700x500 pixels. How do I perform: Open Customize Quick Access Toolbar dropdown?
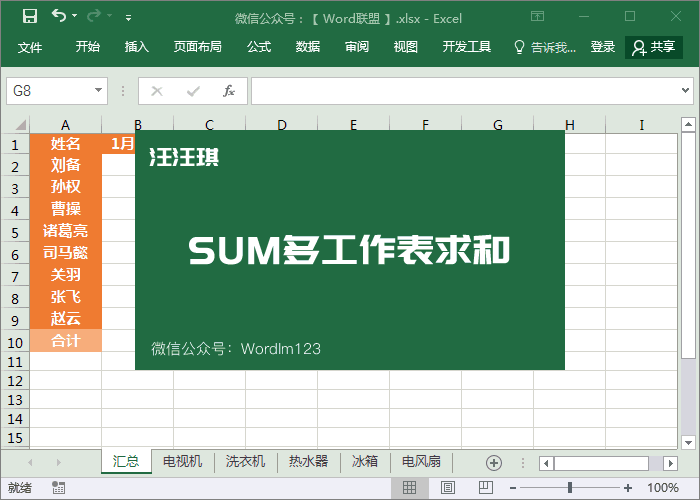pyautogui.click(x=129, y=18)
